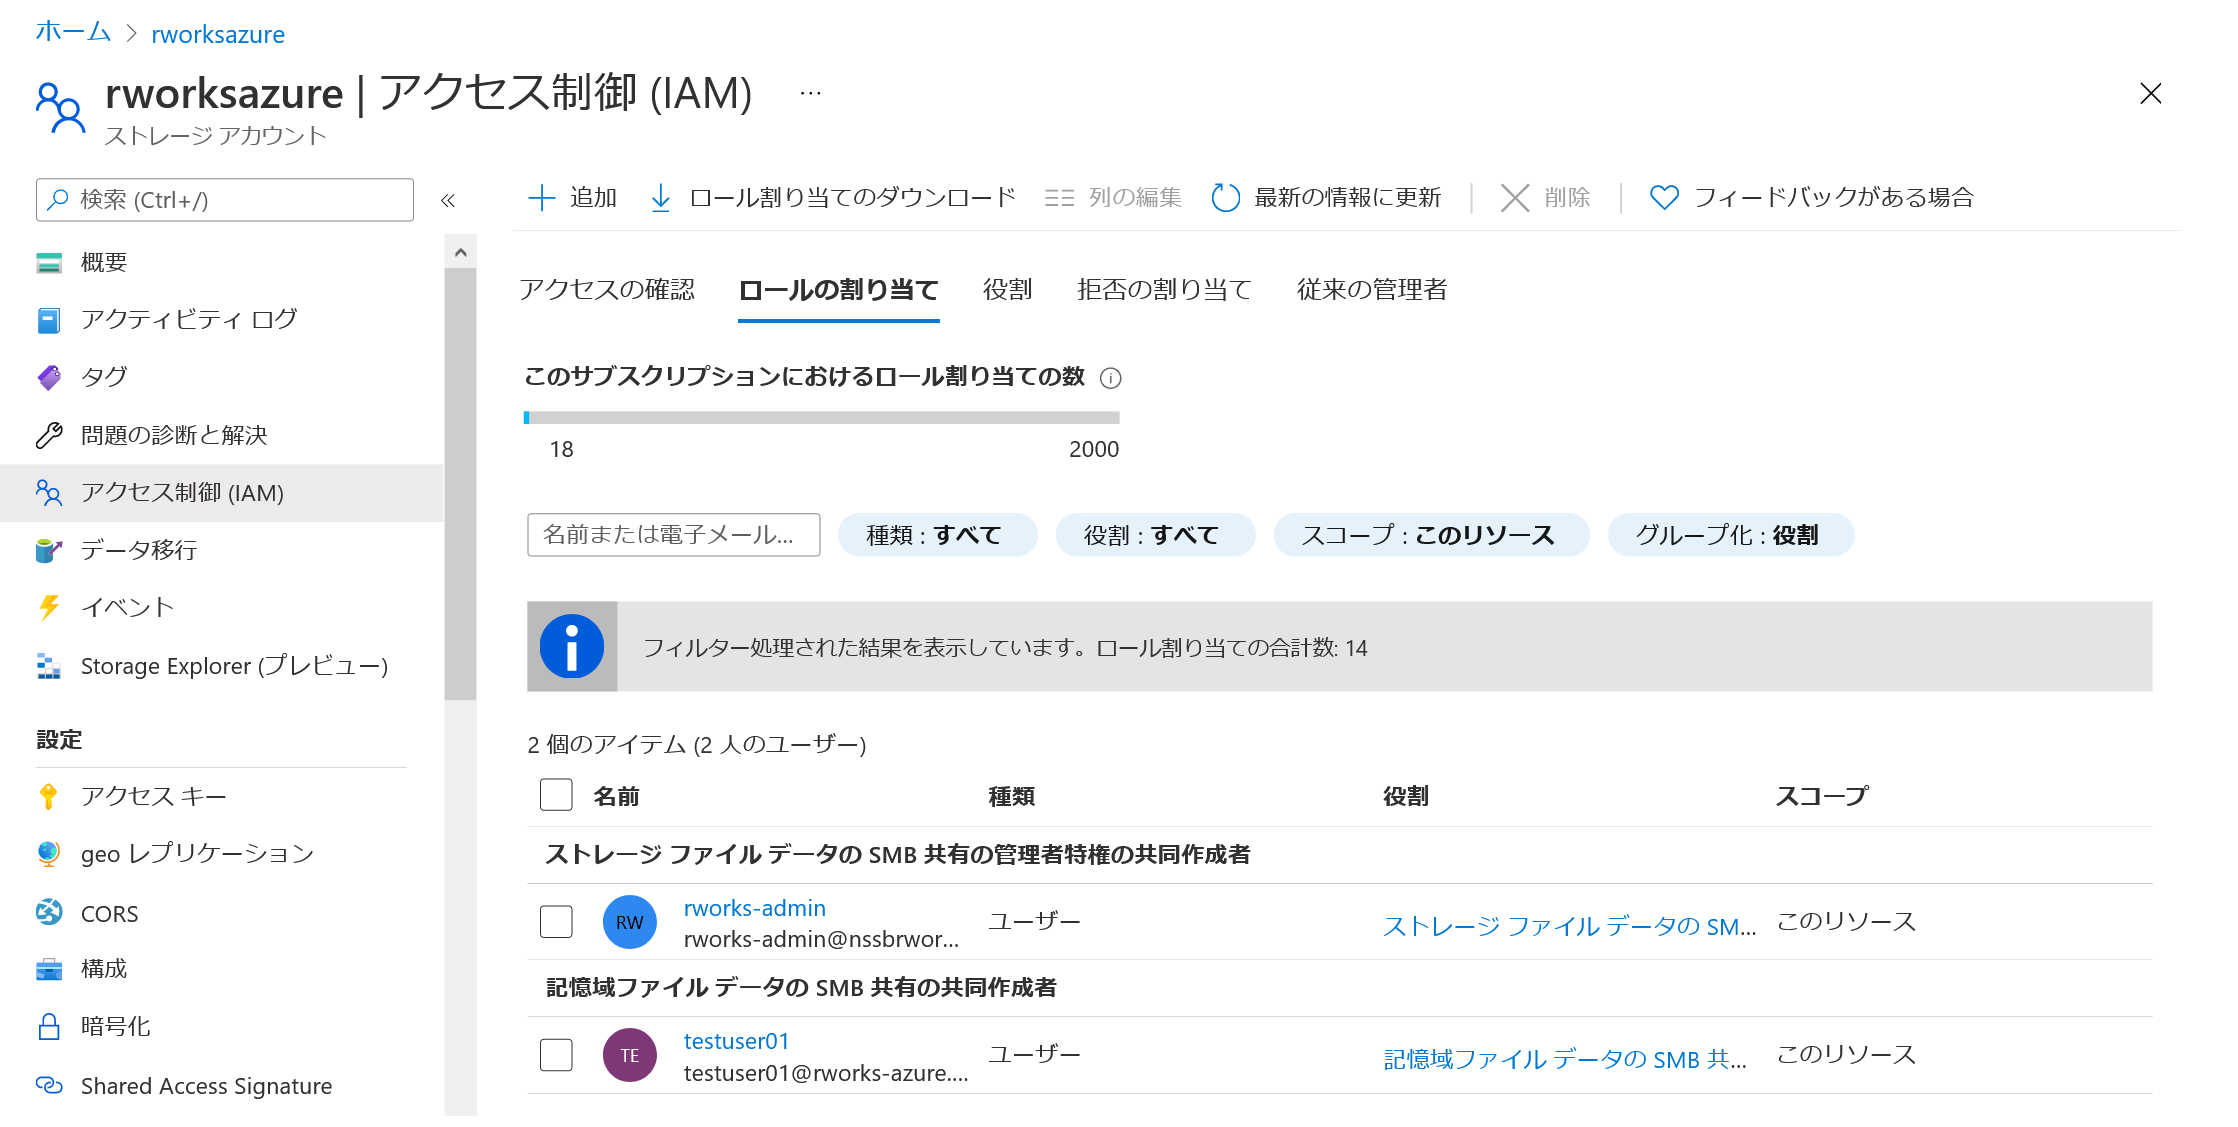Toggle the select-all checkbox in the 名前 header
This screenshot has width=2238, height=1127.
point(556,795)
